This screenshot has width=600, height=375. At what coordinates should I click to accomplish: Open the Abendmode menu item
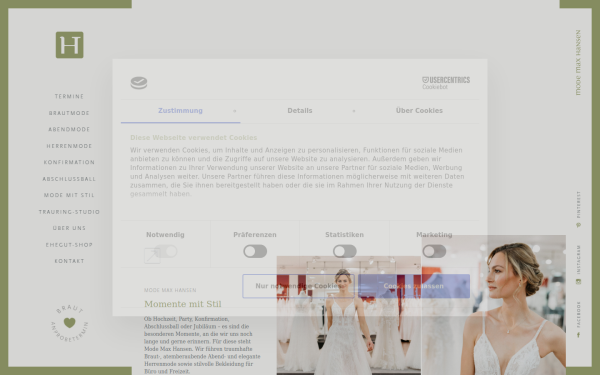coord(69,129)
